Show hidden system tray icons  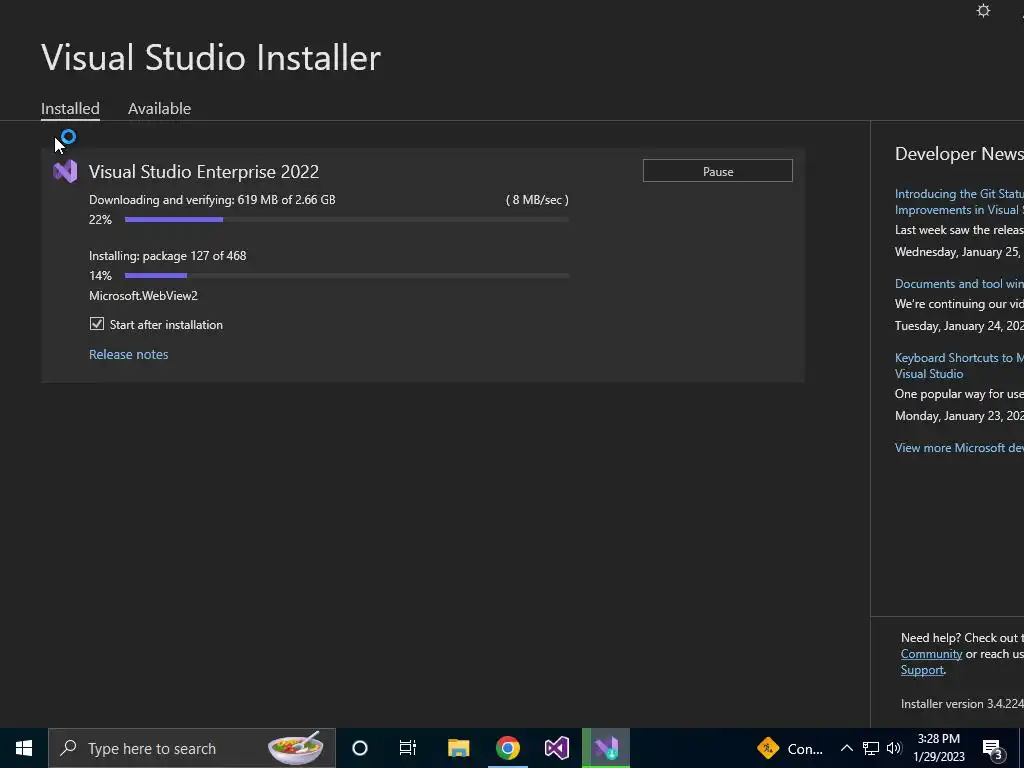point(846,748)
